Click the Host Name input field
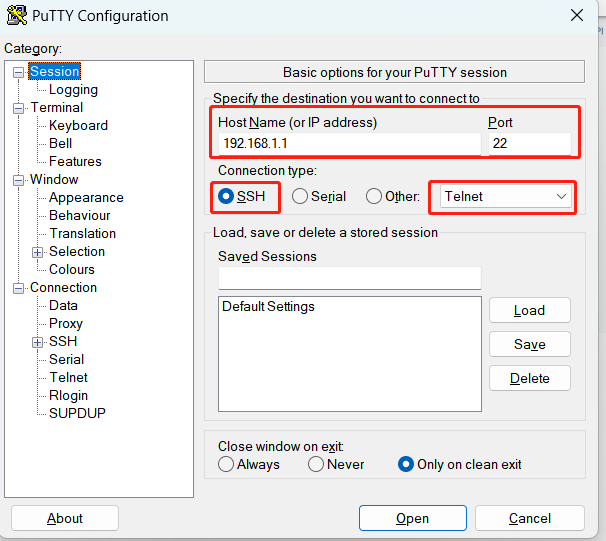The height and width of the screenshot is (541, 606). (350, 144)
